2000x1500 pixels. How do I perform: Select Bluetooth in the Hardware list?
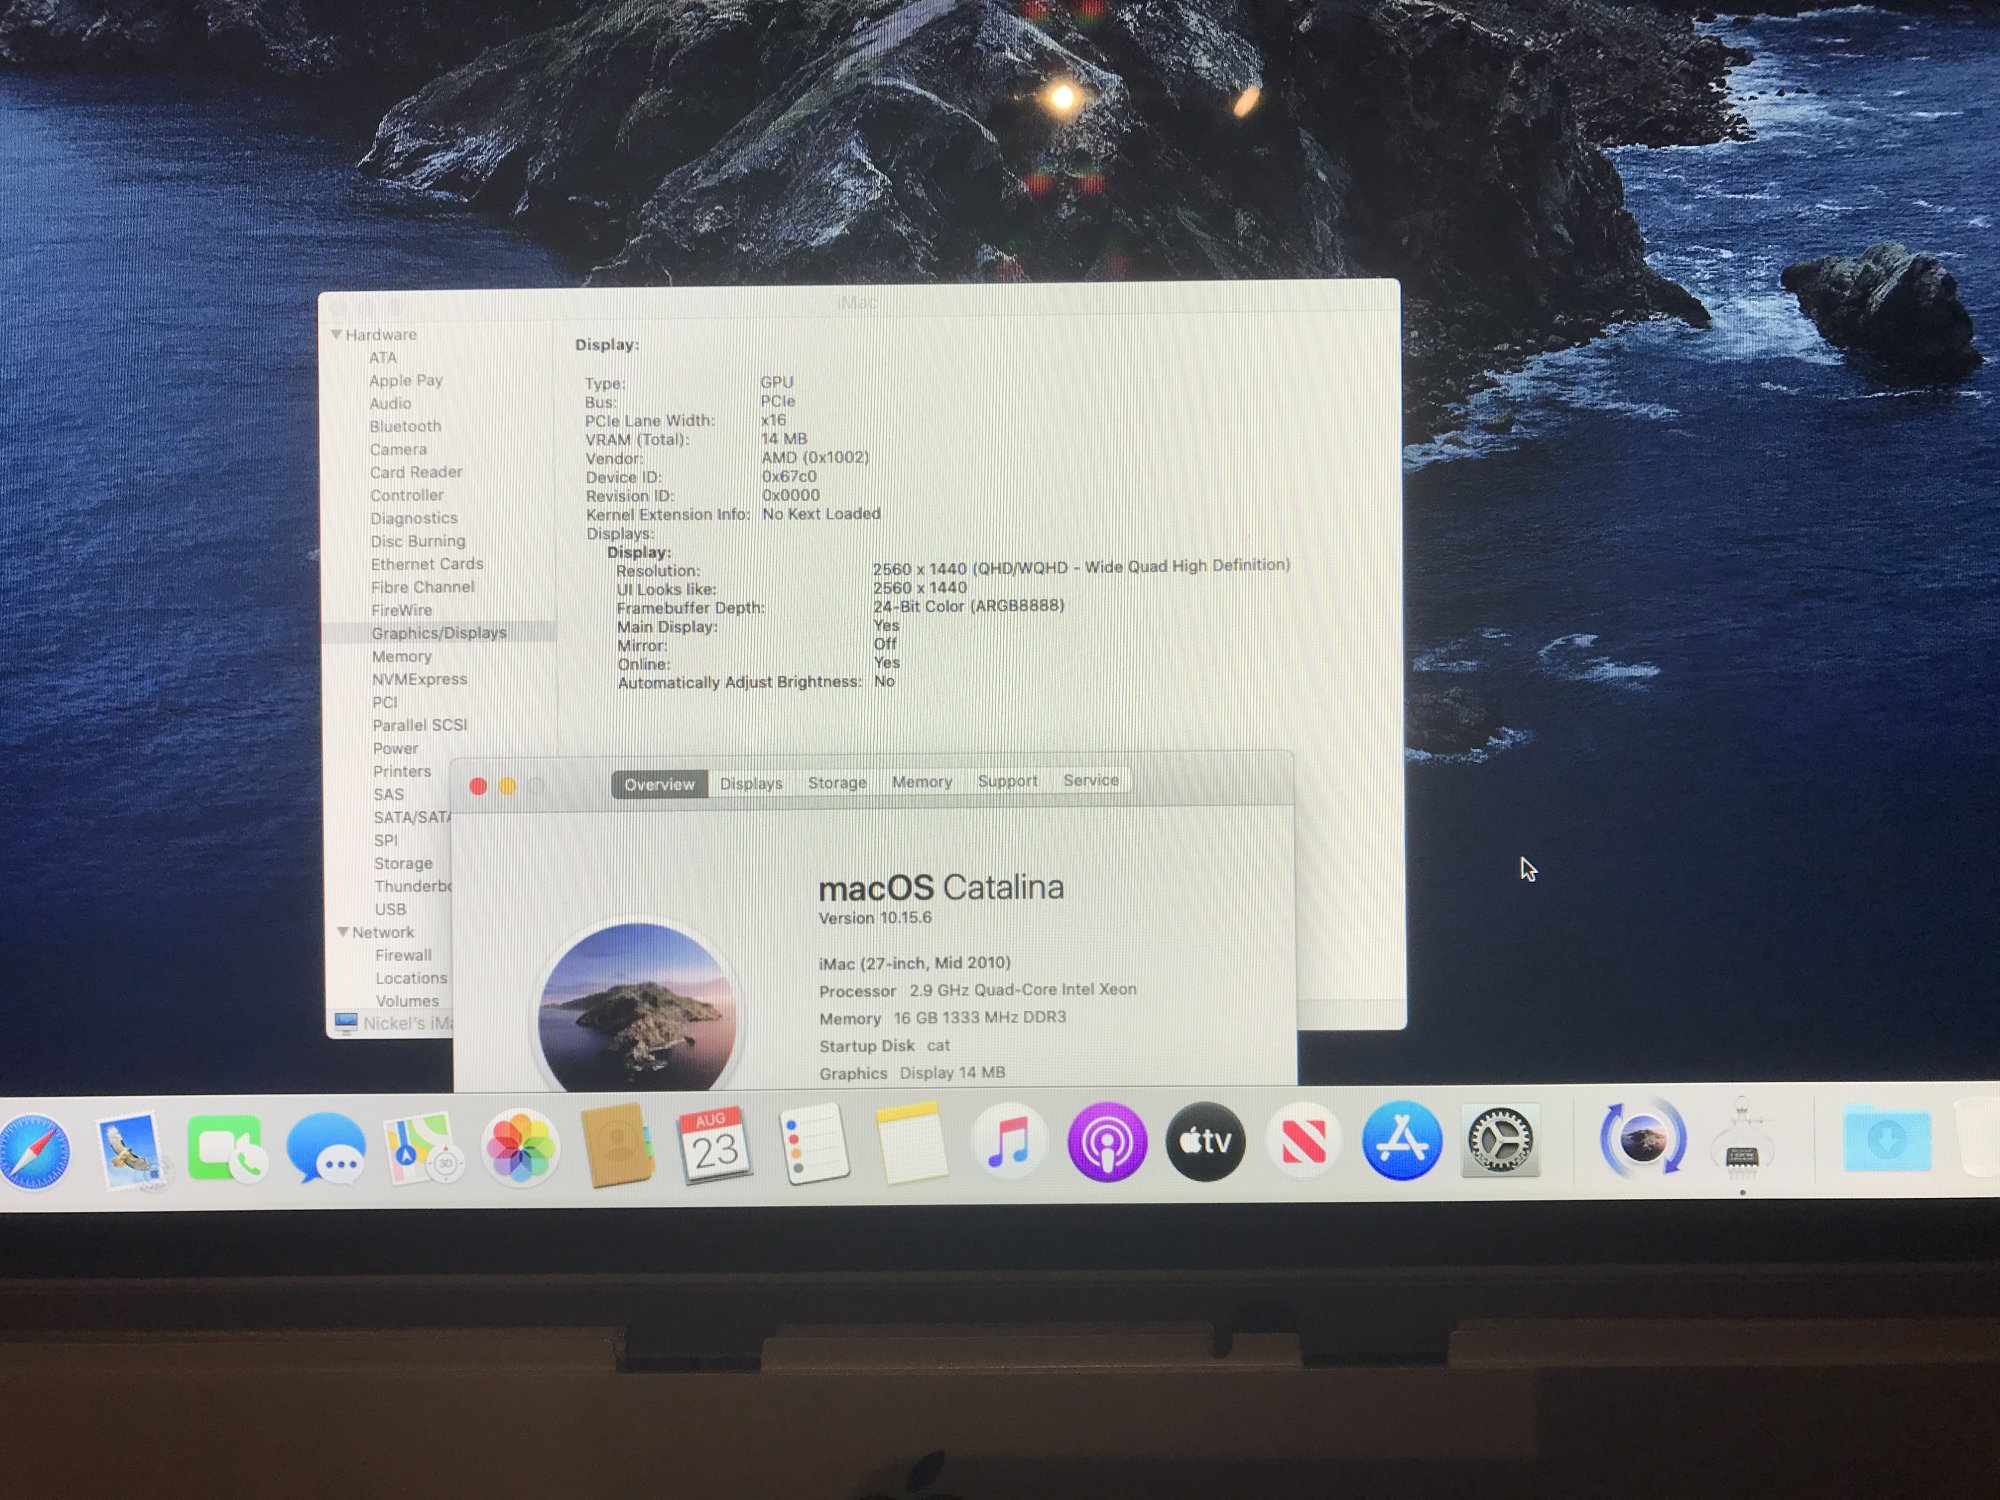[x=405, y=426]
